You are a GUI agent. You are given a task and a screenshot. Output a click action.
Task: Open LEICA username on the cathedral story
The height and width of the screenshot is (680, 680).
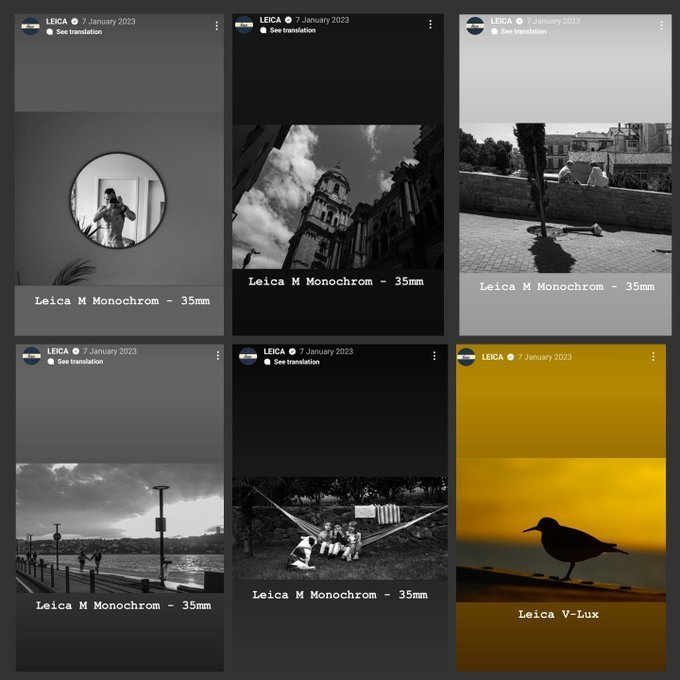270,20
